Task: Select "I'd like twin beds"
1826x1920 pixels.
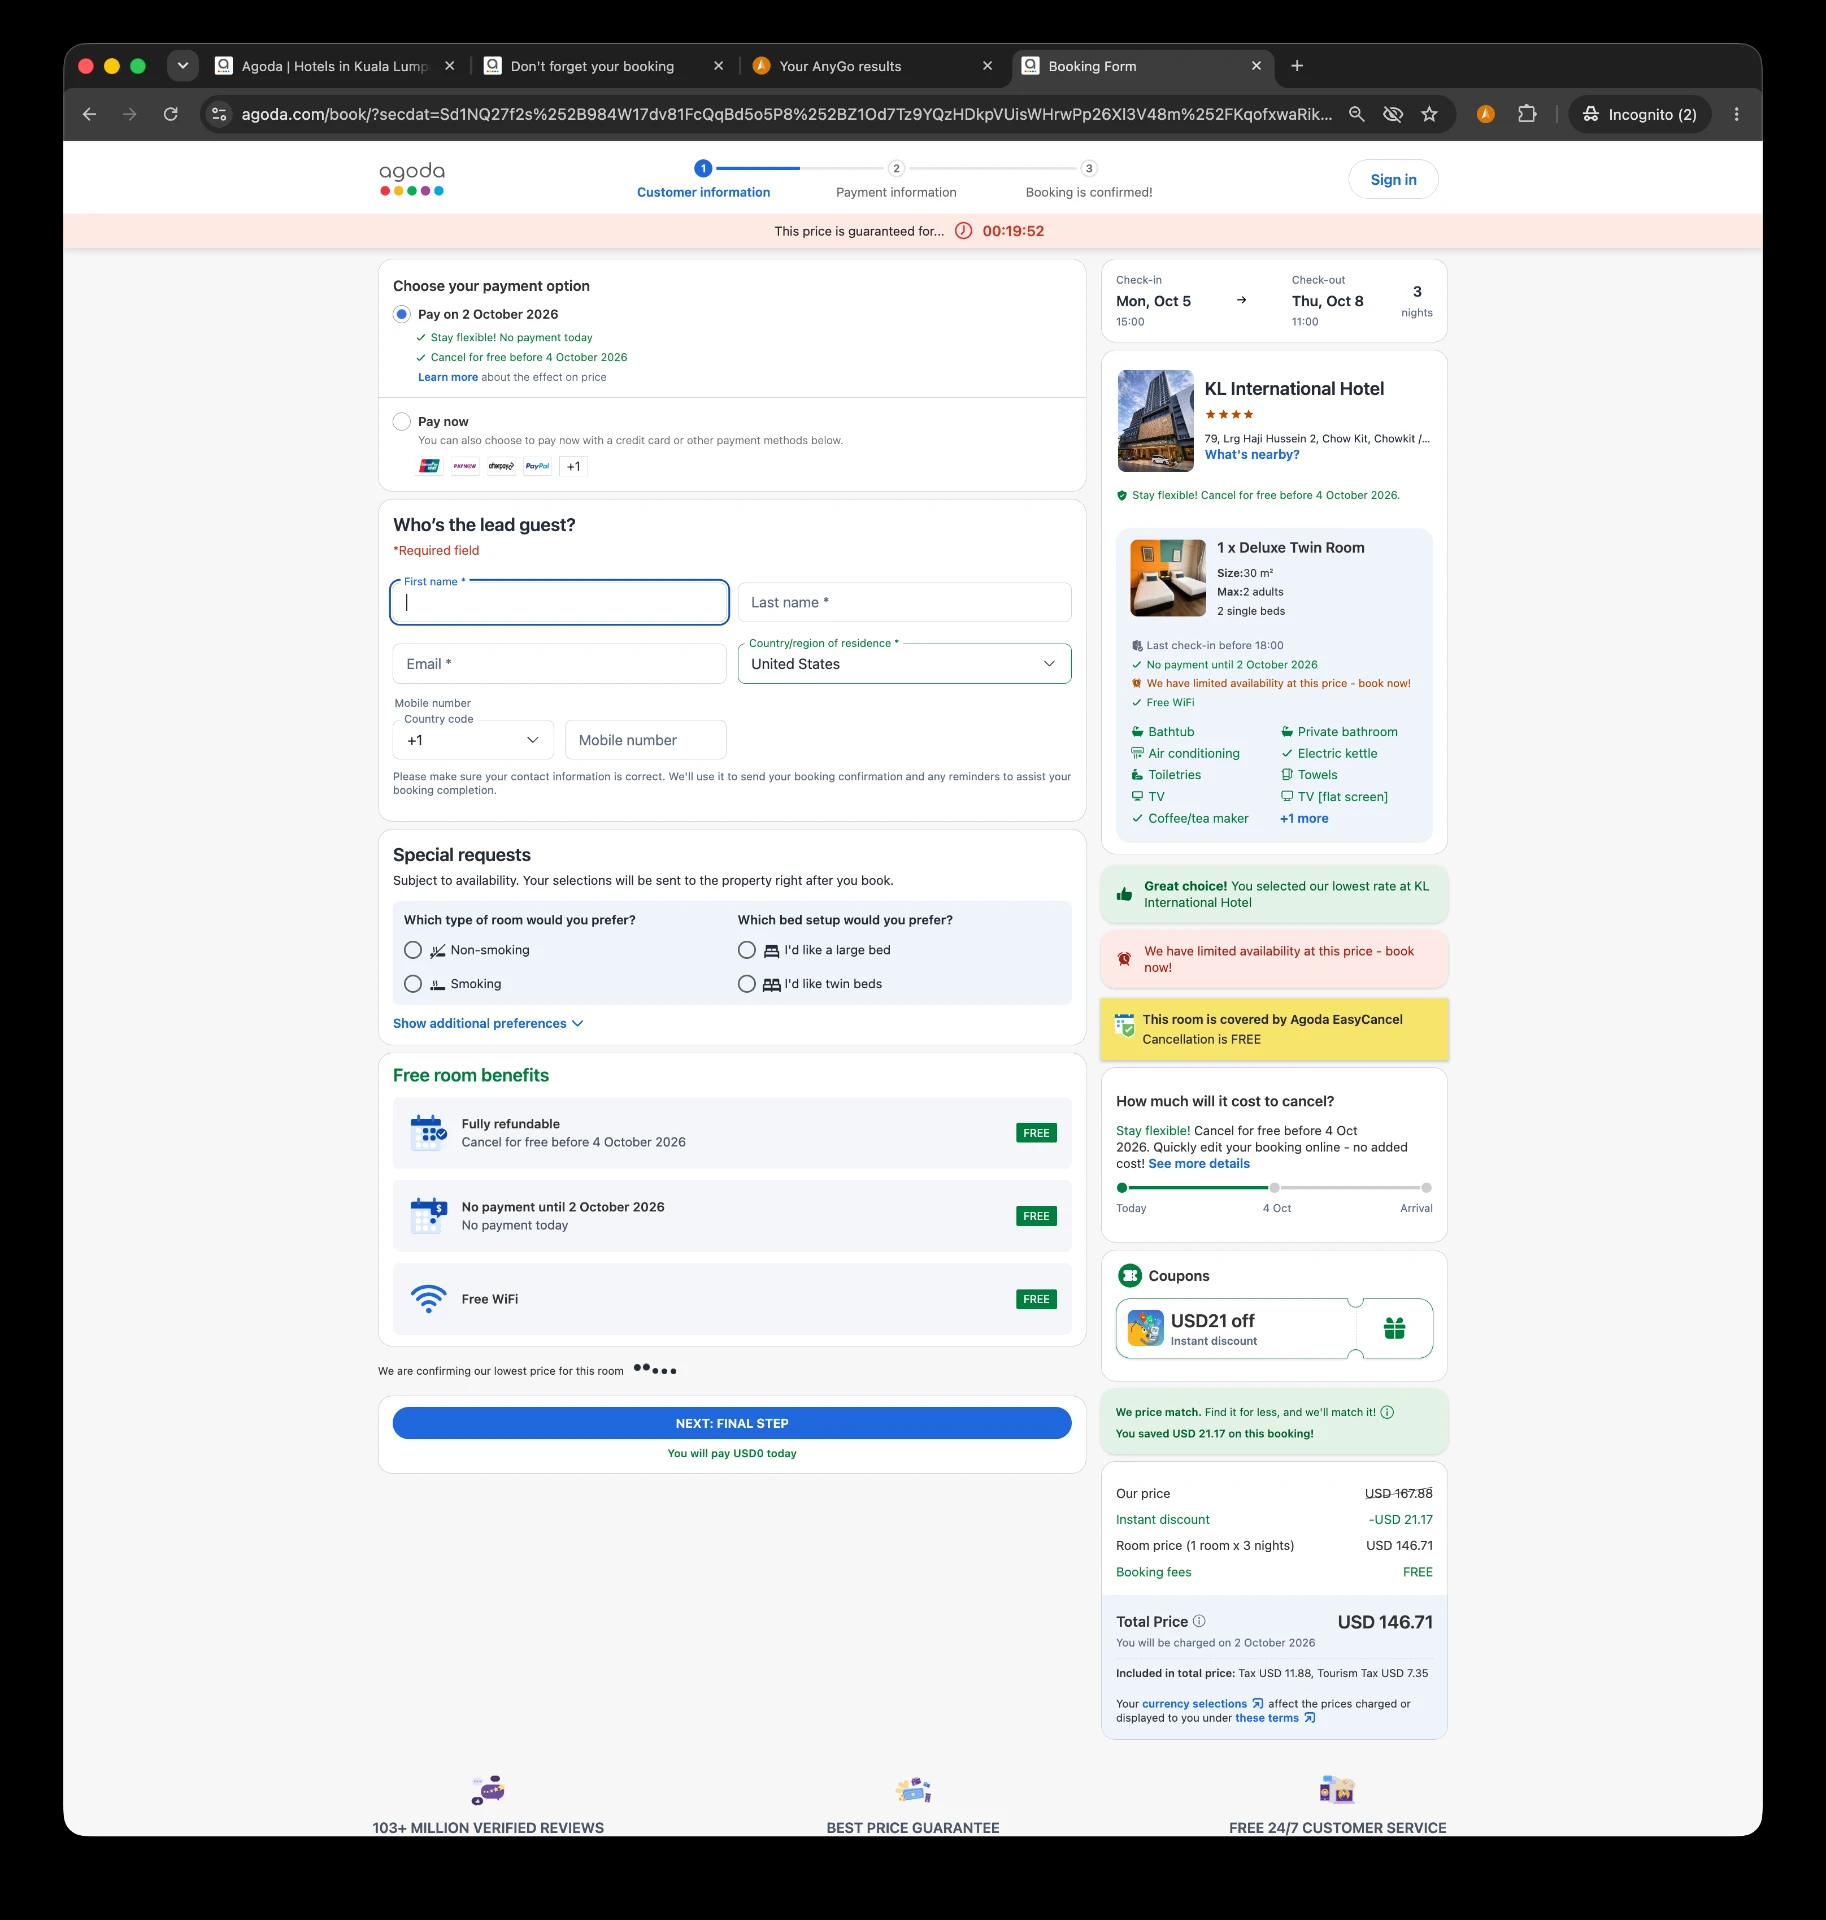Action: coord(746,984)
